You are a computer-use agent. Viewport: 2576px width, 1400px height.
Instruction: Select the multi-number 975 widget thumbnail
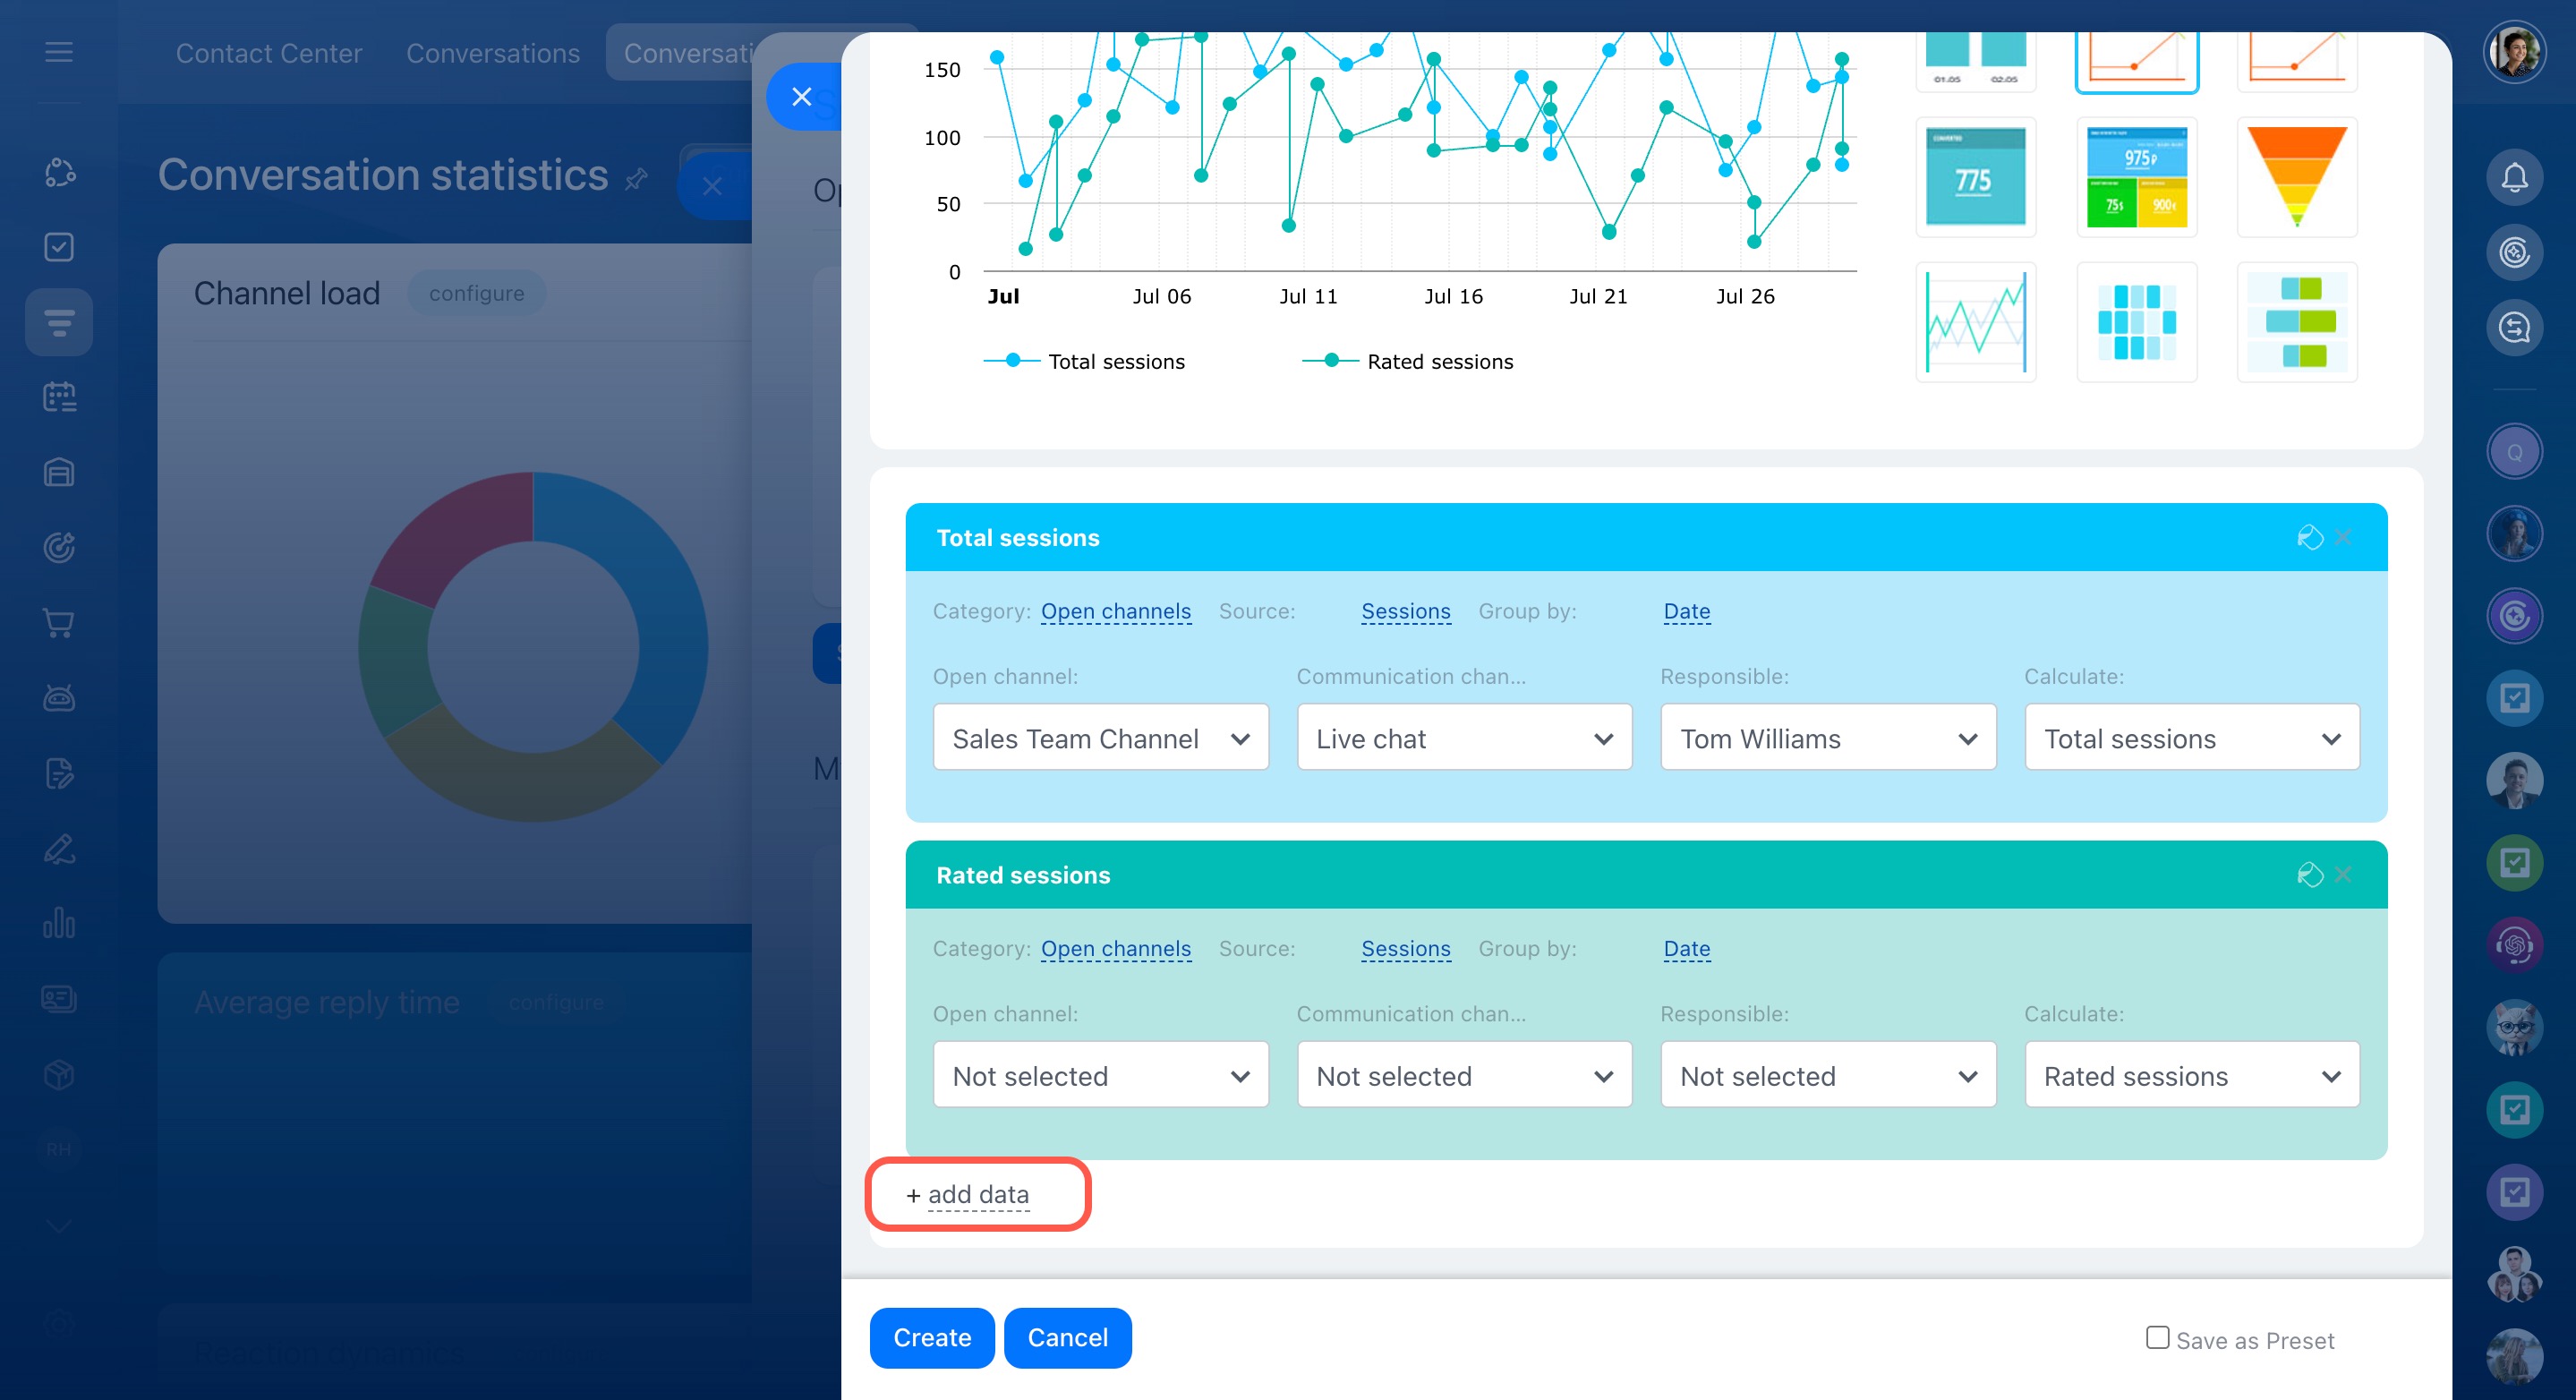[2136, 177]
